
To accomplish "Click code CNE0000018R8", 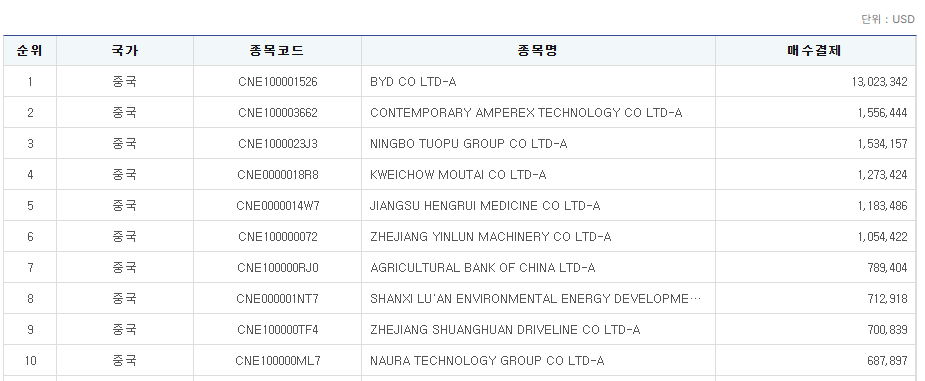I will [277, 175].
